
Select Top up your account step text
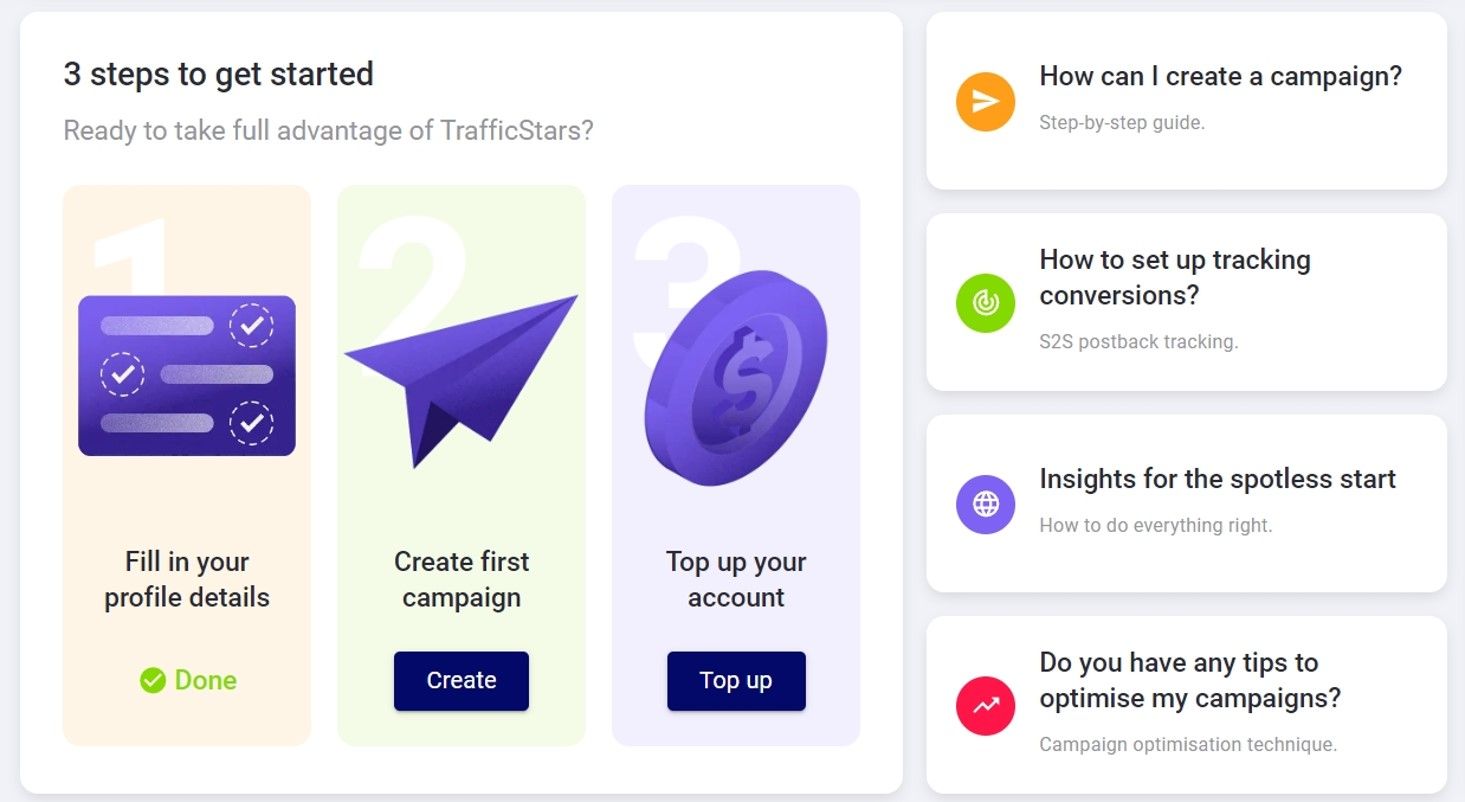736,579
